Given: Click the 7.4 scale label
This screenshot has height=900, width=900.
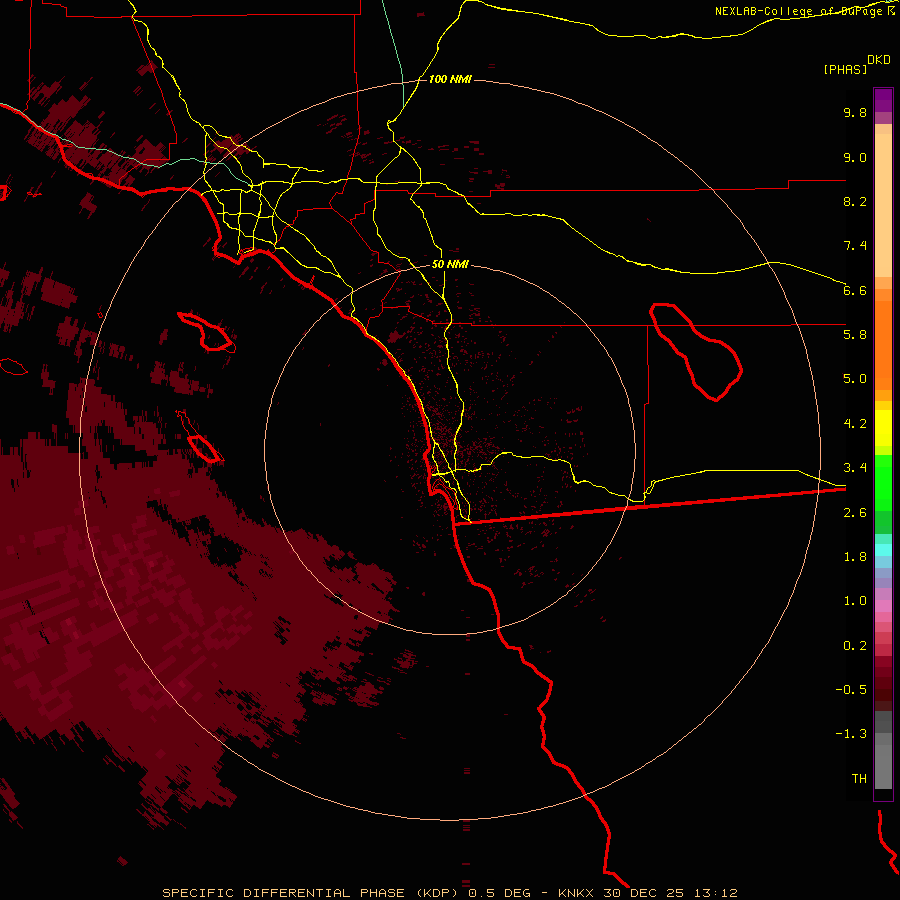Looking at the screenshot, I should [855, 246].
